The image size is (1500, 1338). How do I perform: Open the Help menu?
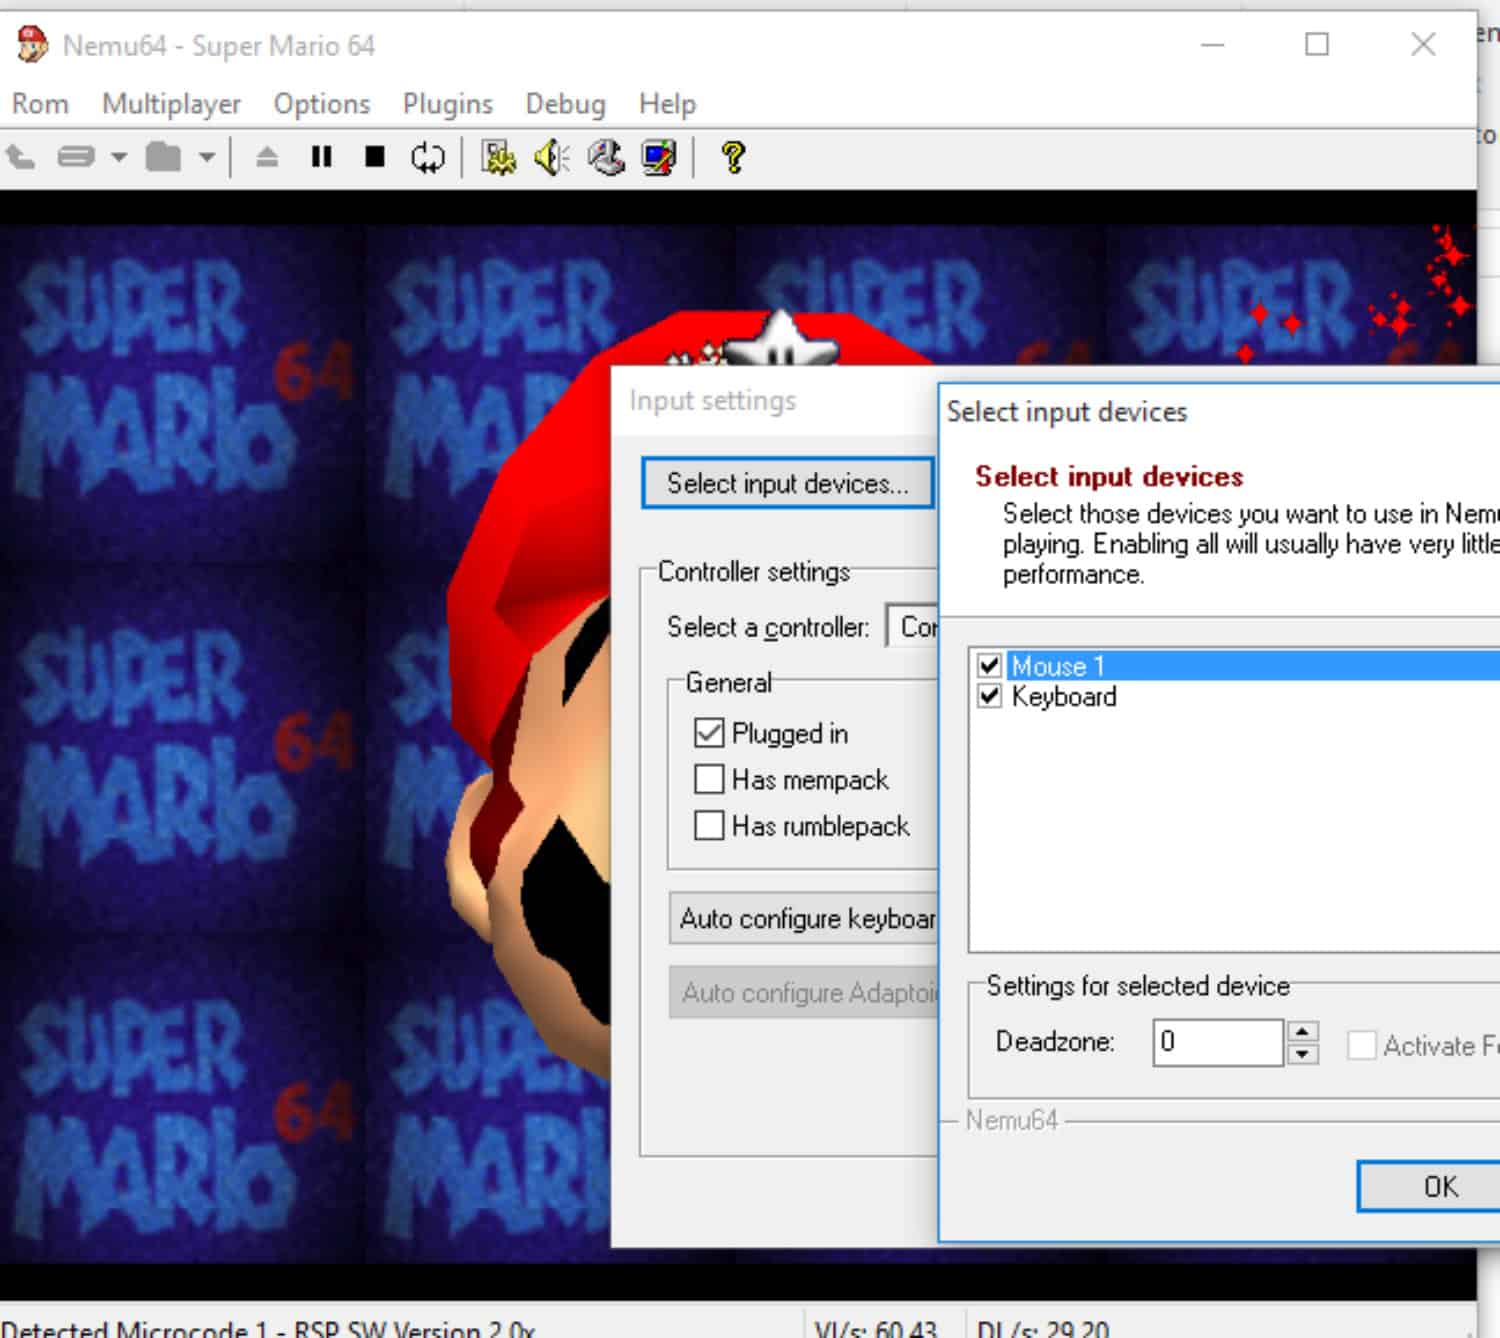tap(667, 104)
